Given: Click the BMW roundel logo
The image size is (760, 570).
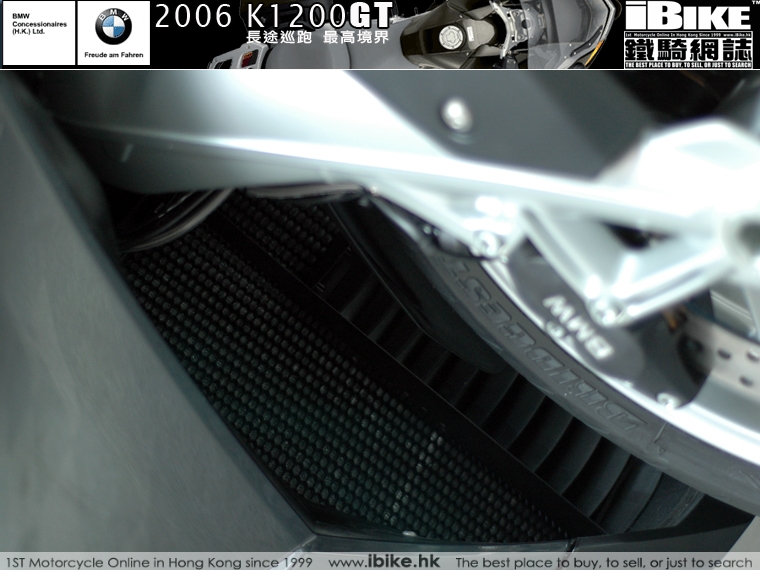Looking at the screenshot, I should 113,27.
